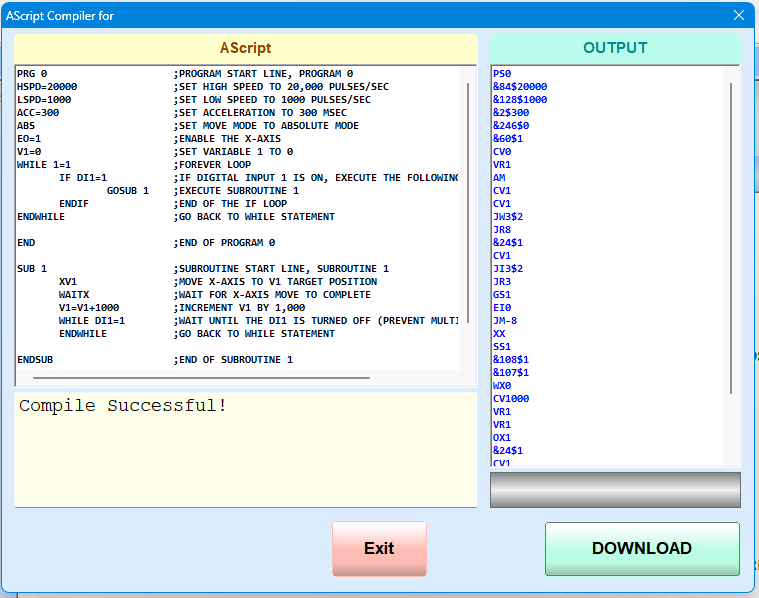Screen dimensions: 759x598
Task: Click the CV0 output line
Action: click(502, 152)
